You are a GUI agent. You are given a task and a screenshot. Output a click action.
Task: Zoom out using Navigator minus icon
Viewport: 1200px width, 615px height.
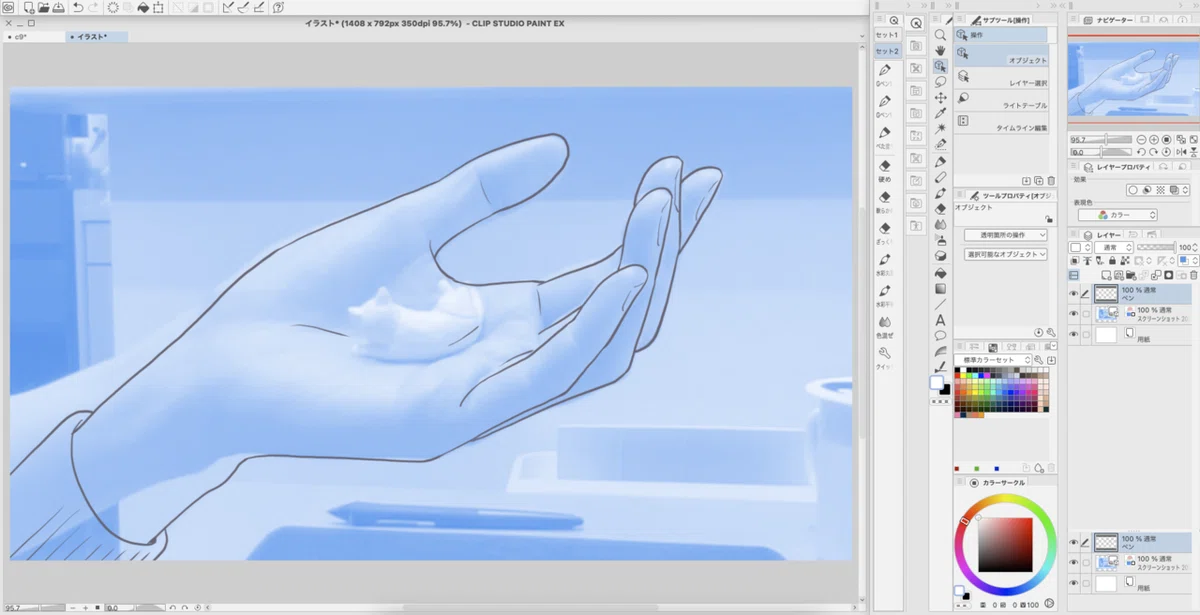(1140, 140)
